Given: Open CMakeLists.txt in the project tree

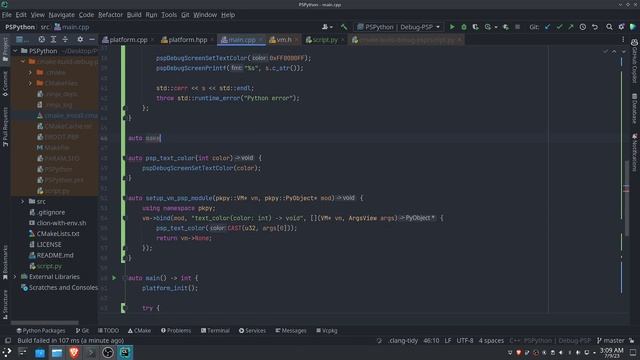Looking at the screenshot, I should (x=58, y=234).
